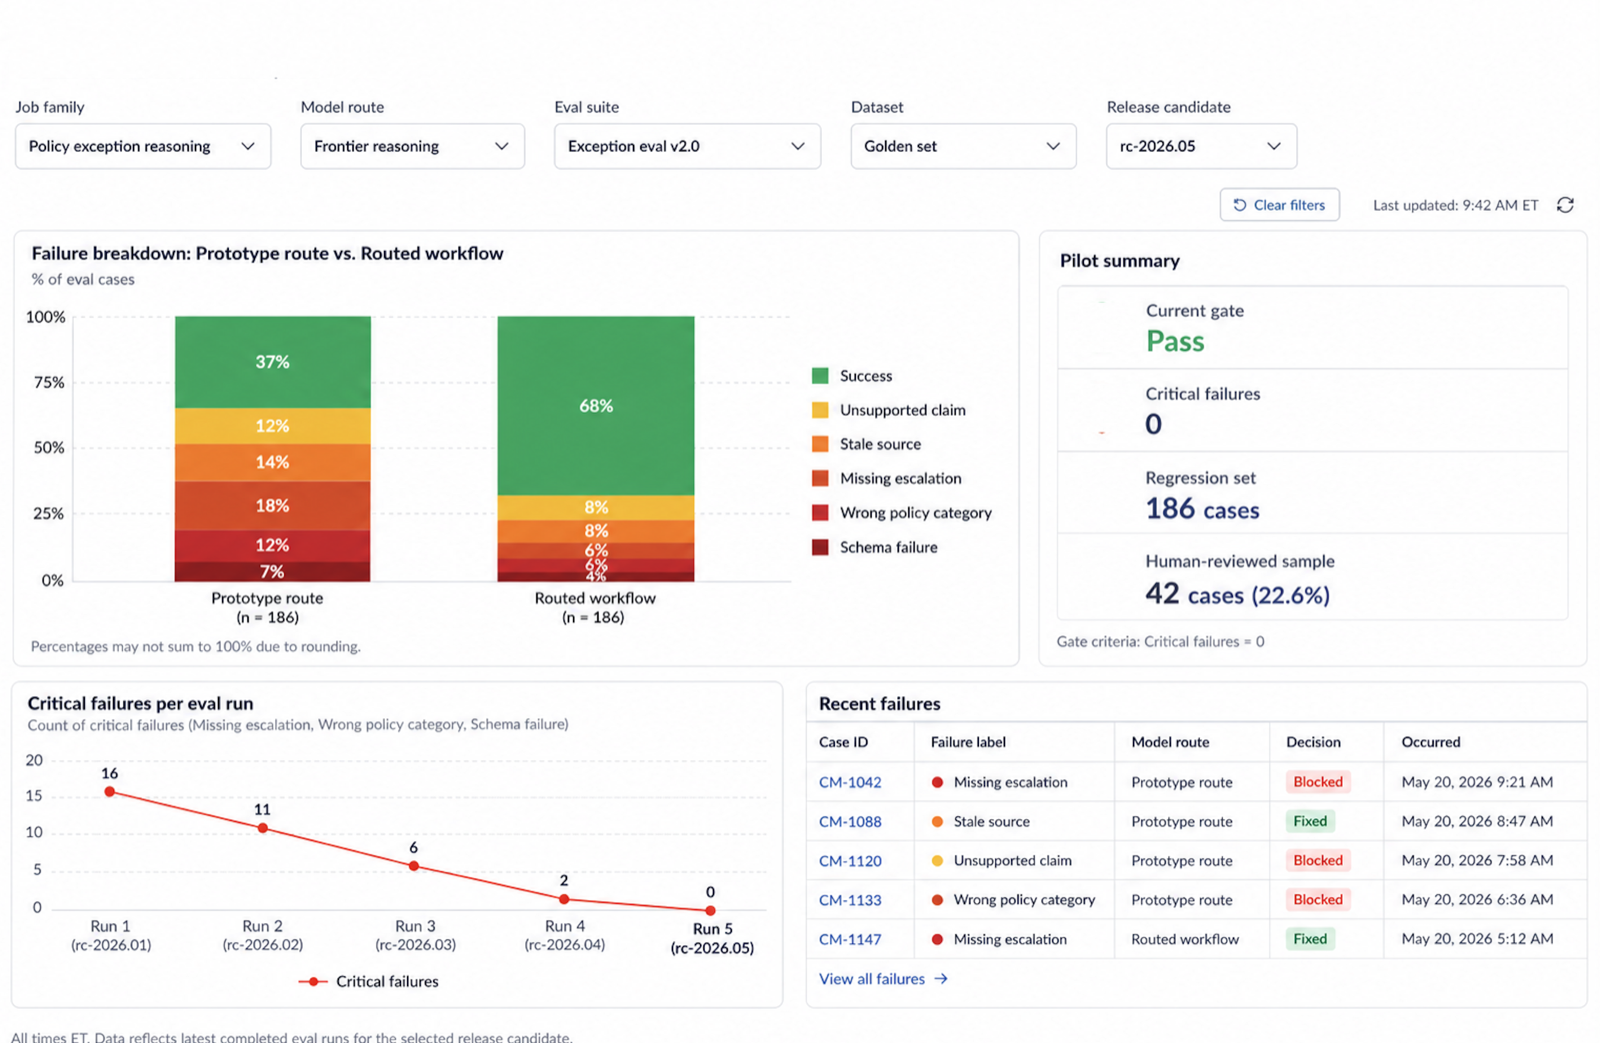Click the Last updated: 9:42 AM ET text
This screenshot has height=1043, width=1600.
pyautogui.click(x=1455, y=205)
